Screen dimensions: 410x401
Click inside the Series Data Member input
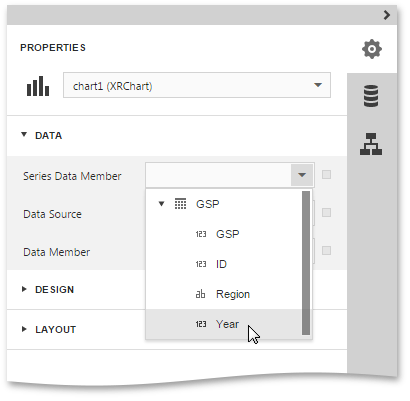tap(218, 175)
